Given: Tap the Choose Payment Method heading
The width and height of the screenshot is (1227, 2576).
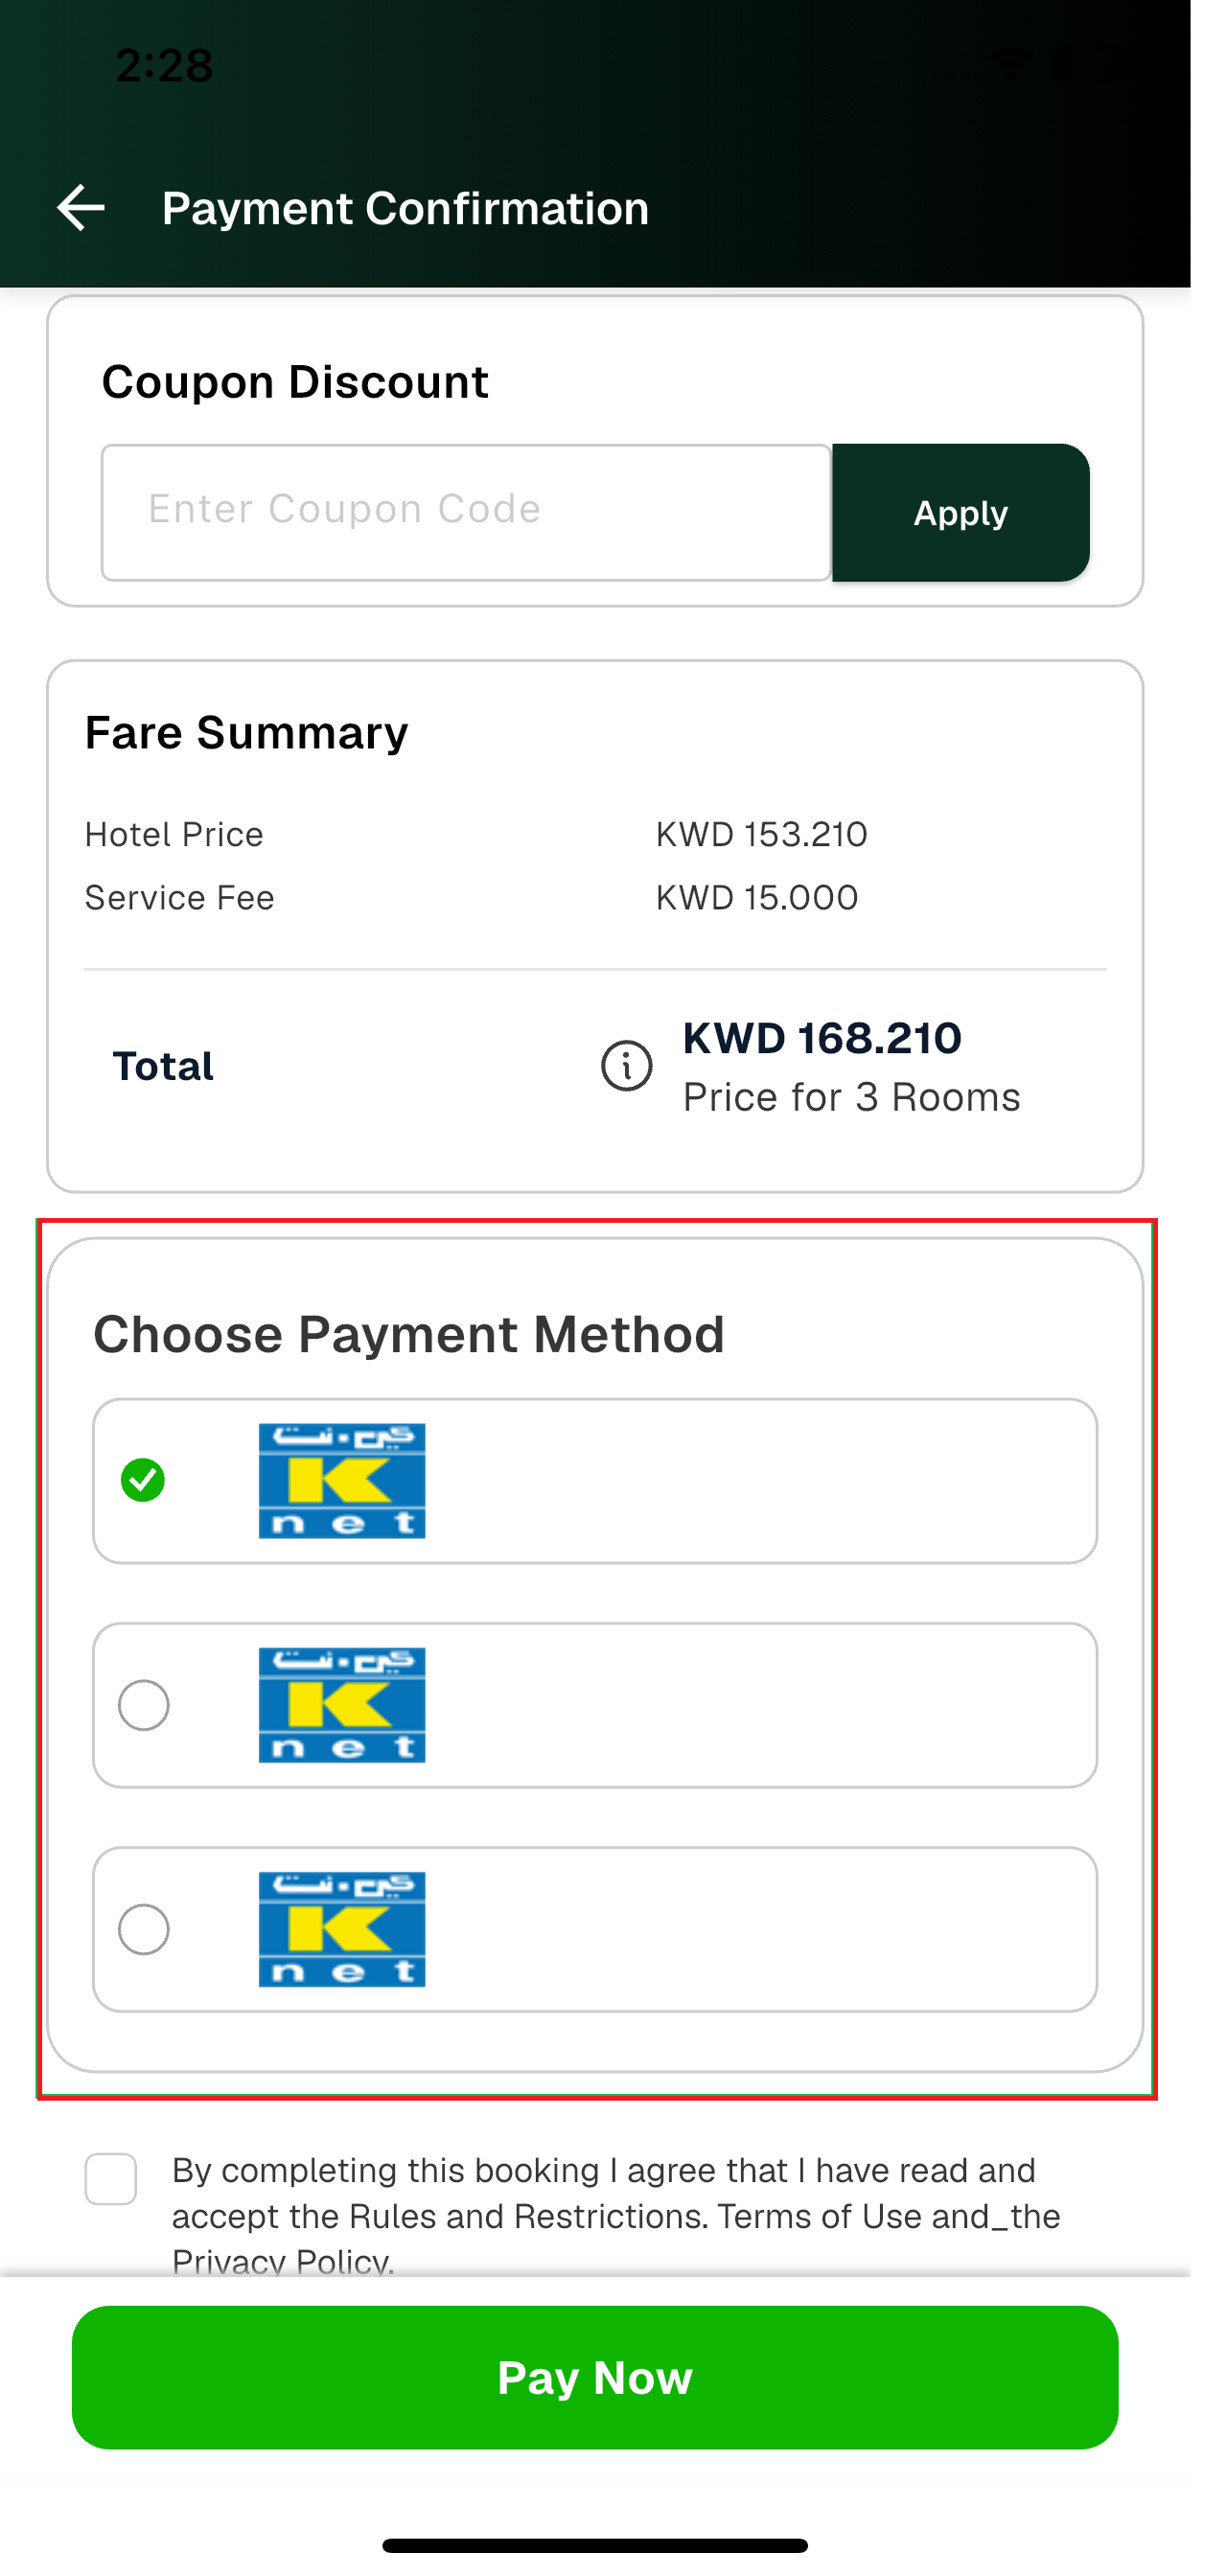Looking at the screenshot, I should pos(408,1334).
